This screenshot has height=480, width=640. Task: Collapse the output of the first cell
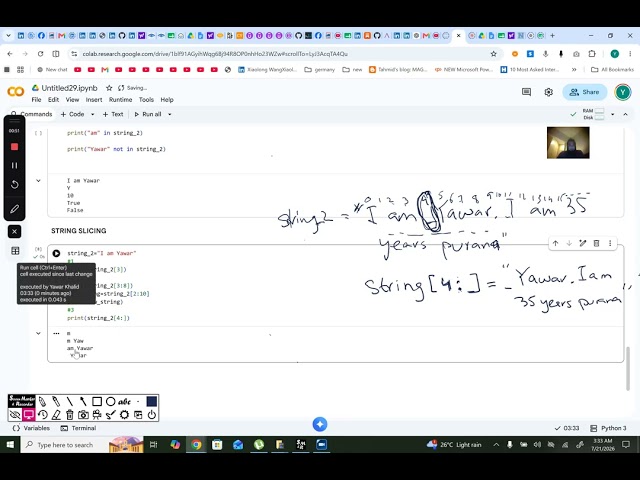tap(38, 180)
